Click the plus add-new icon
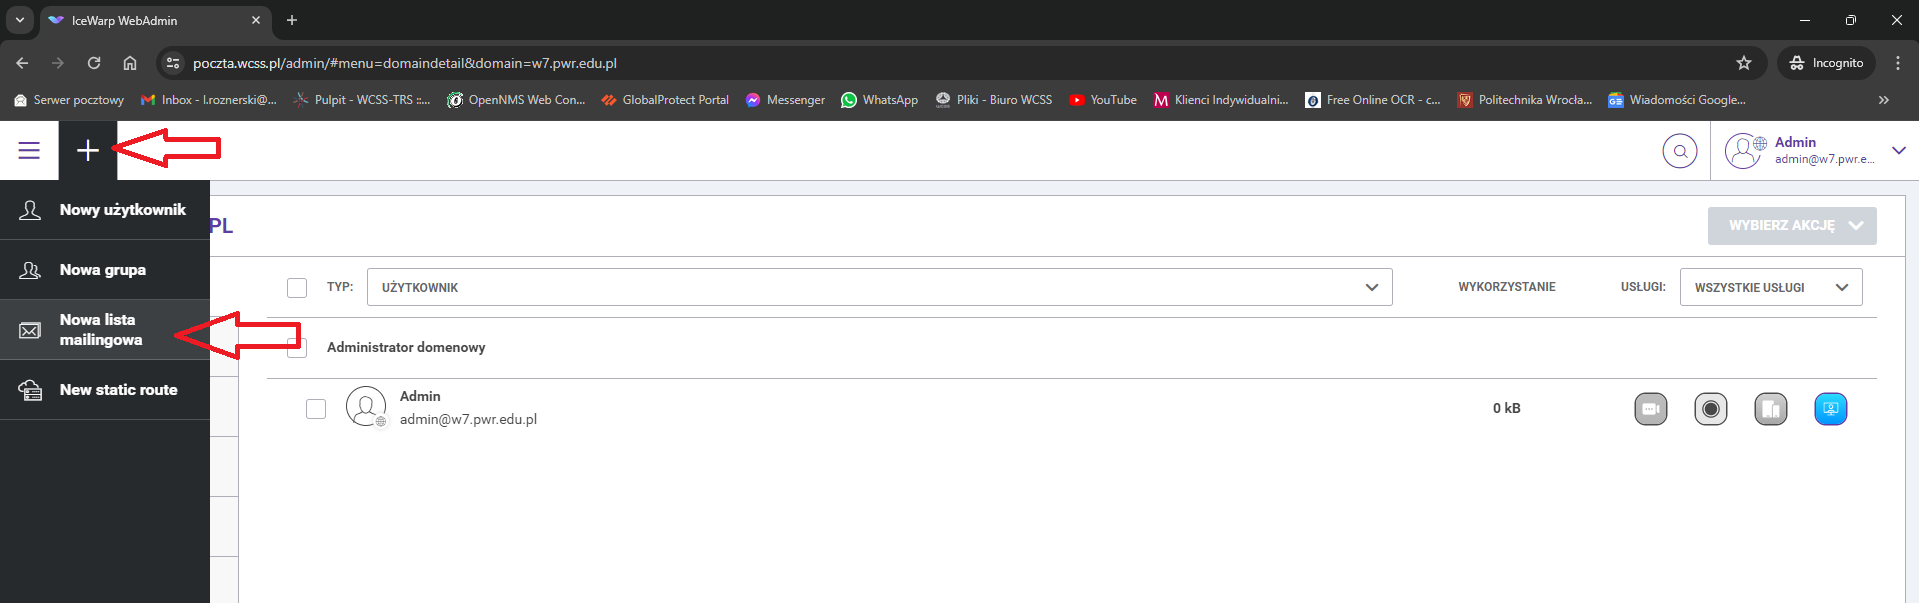 tap(88, 150)
